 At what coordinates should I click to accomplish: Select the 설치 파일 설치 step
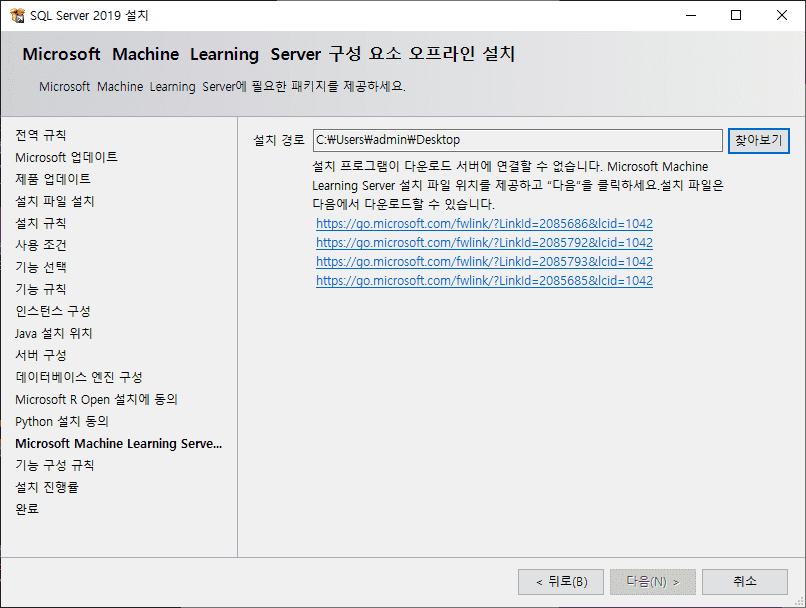(x=54, y=201)
